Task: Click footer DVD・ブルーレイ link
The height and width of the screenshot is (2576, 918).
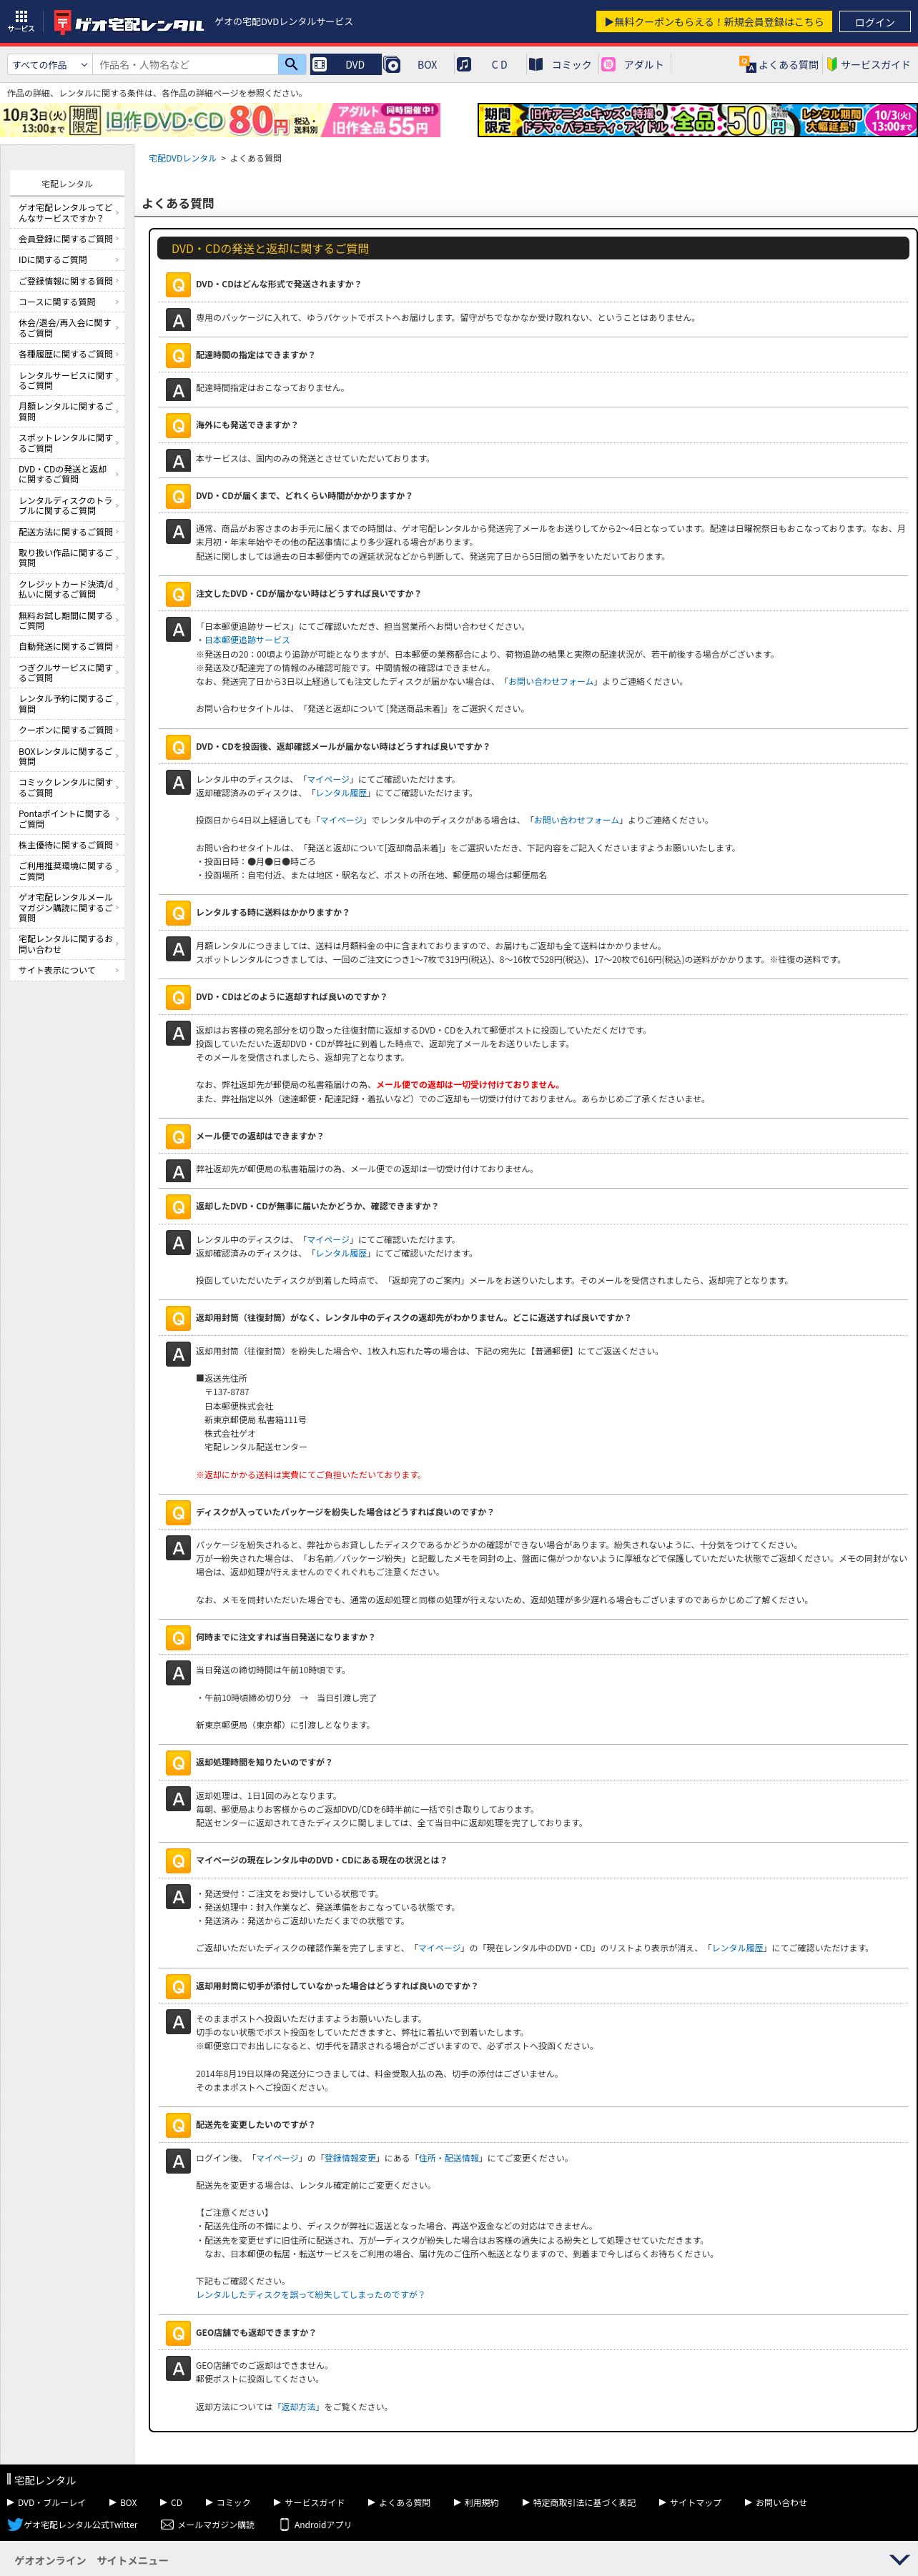Action: coord(51,2502)
